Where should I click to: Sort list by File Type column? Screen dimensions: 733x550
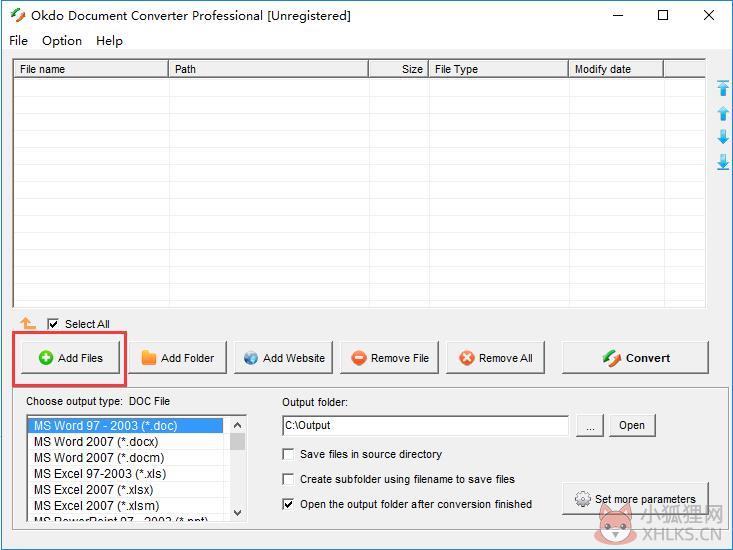click(x=499, y=69)
